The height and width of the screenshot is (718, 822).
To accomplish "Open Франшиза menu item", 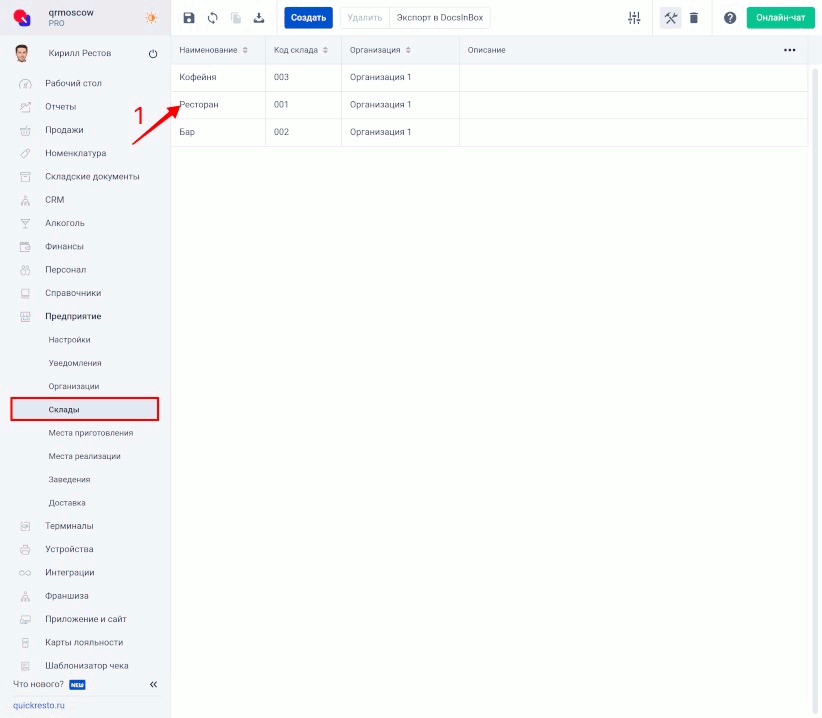I will tap(67, 596).
